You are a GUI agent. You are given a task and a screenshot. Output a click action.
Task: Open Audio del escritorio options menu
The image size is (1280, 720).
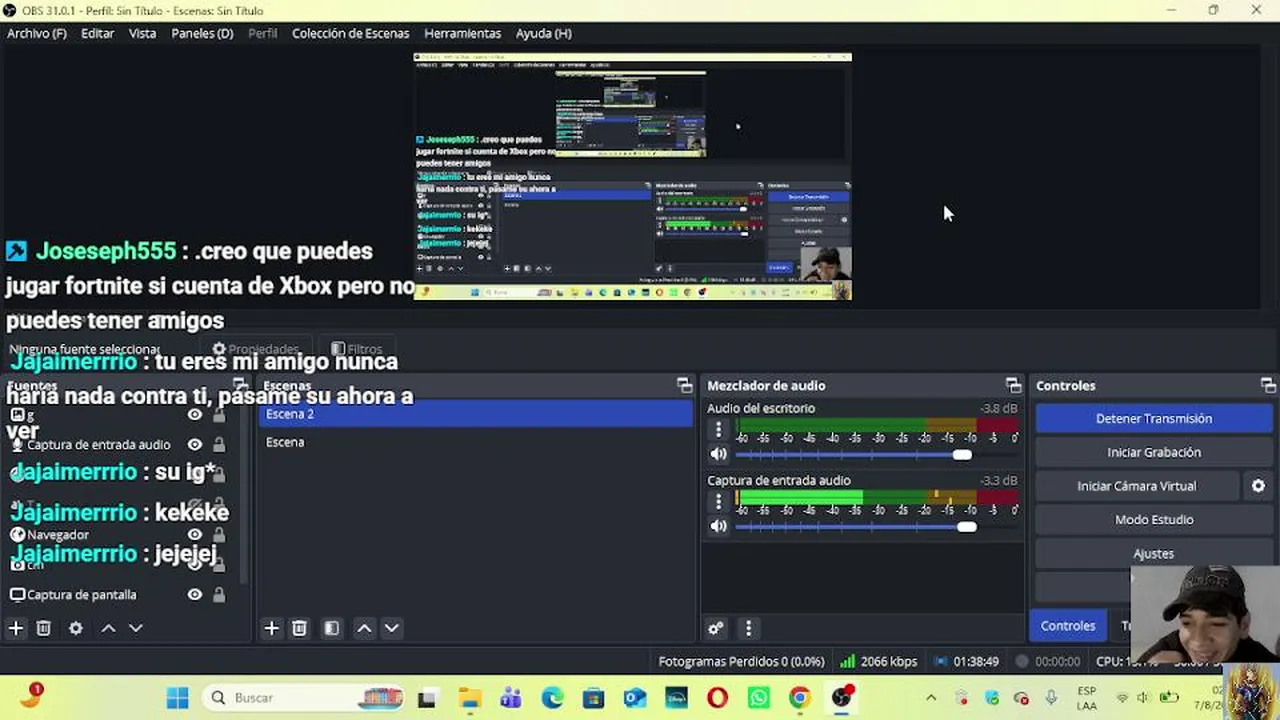coord(718,430)
